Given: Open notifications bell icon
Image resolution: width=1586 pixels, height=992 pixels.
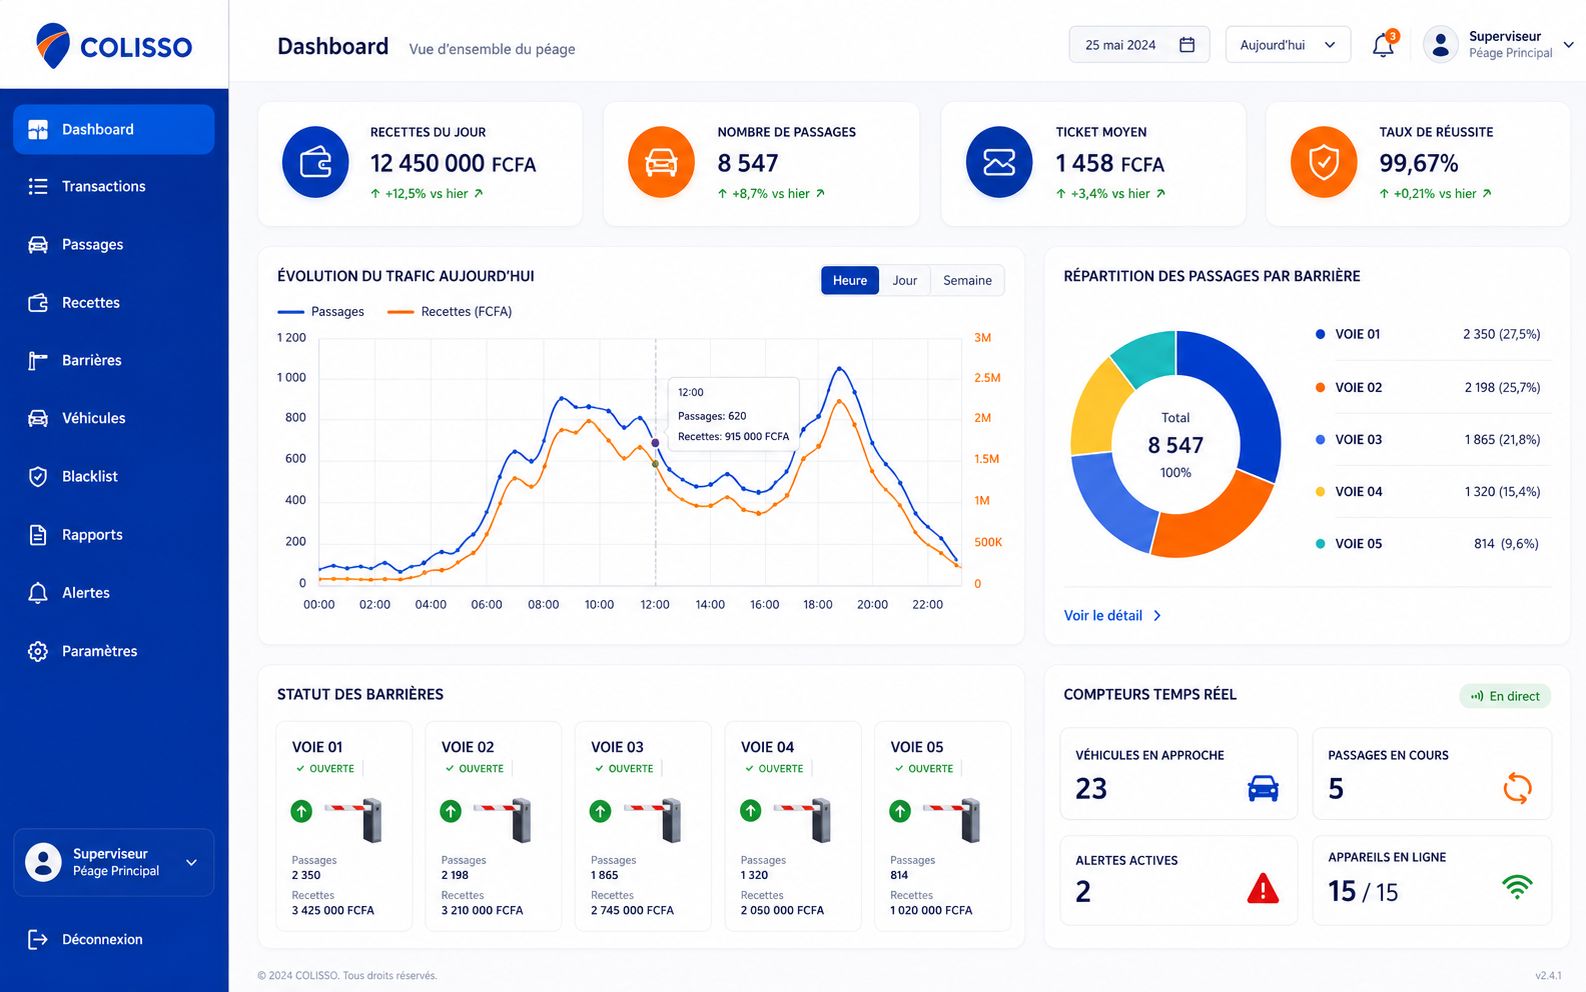Looking at the screenshot, I should click(1383, 45).
